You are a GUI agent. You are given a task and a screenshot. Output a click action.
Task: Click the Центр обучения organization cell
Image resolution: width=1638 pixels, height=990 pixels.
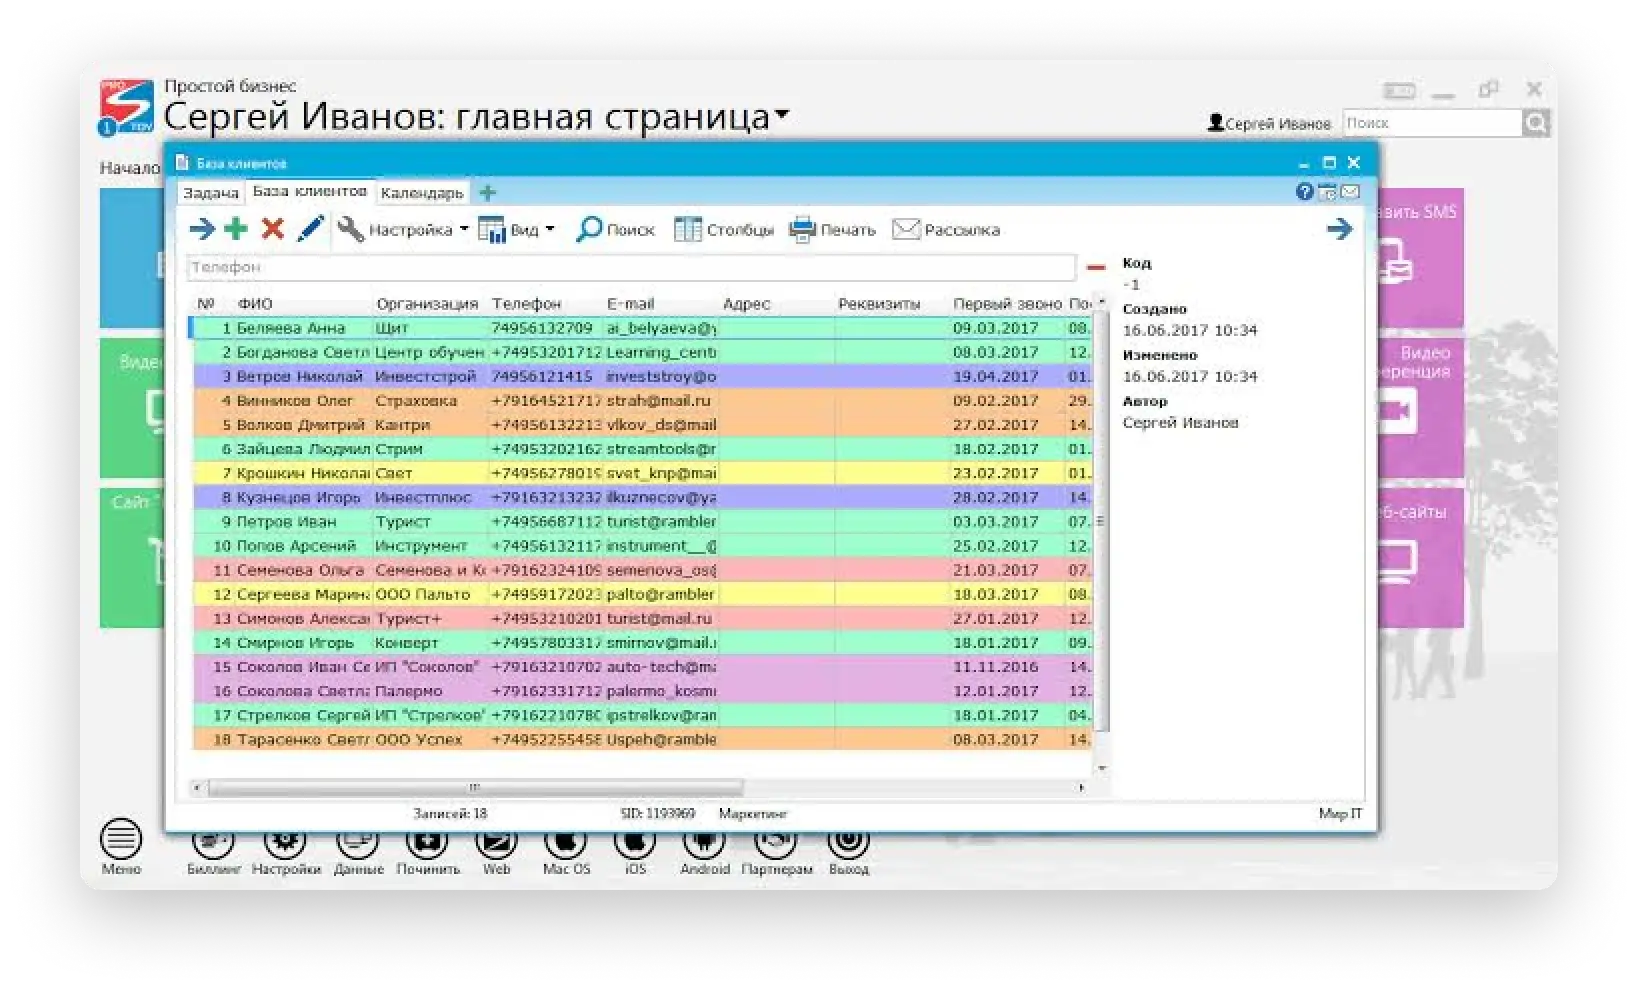click(x=429, y=353)
